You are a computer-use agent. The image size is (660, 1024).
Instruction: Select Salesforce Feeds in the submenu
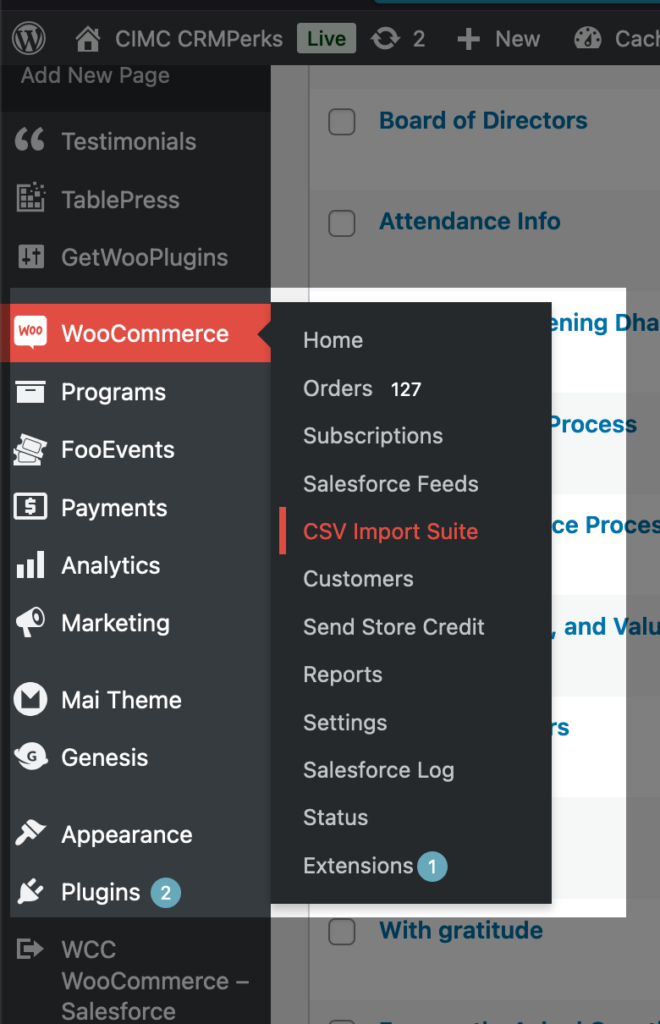pyautogui.click(x=390, y=484)
